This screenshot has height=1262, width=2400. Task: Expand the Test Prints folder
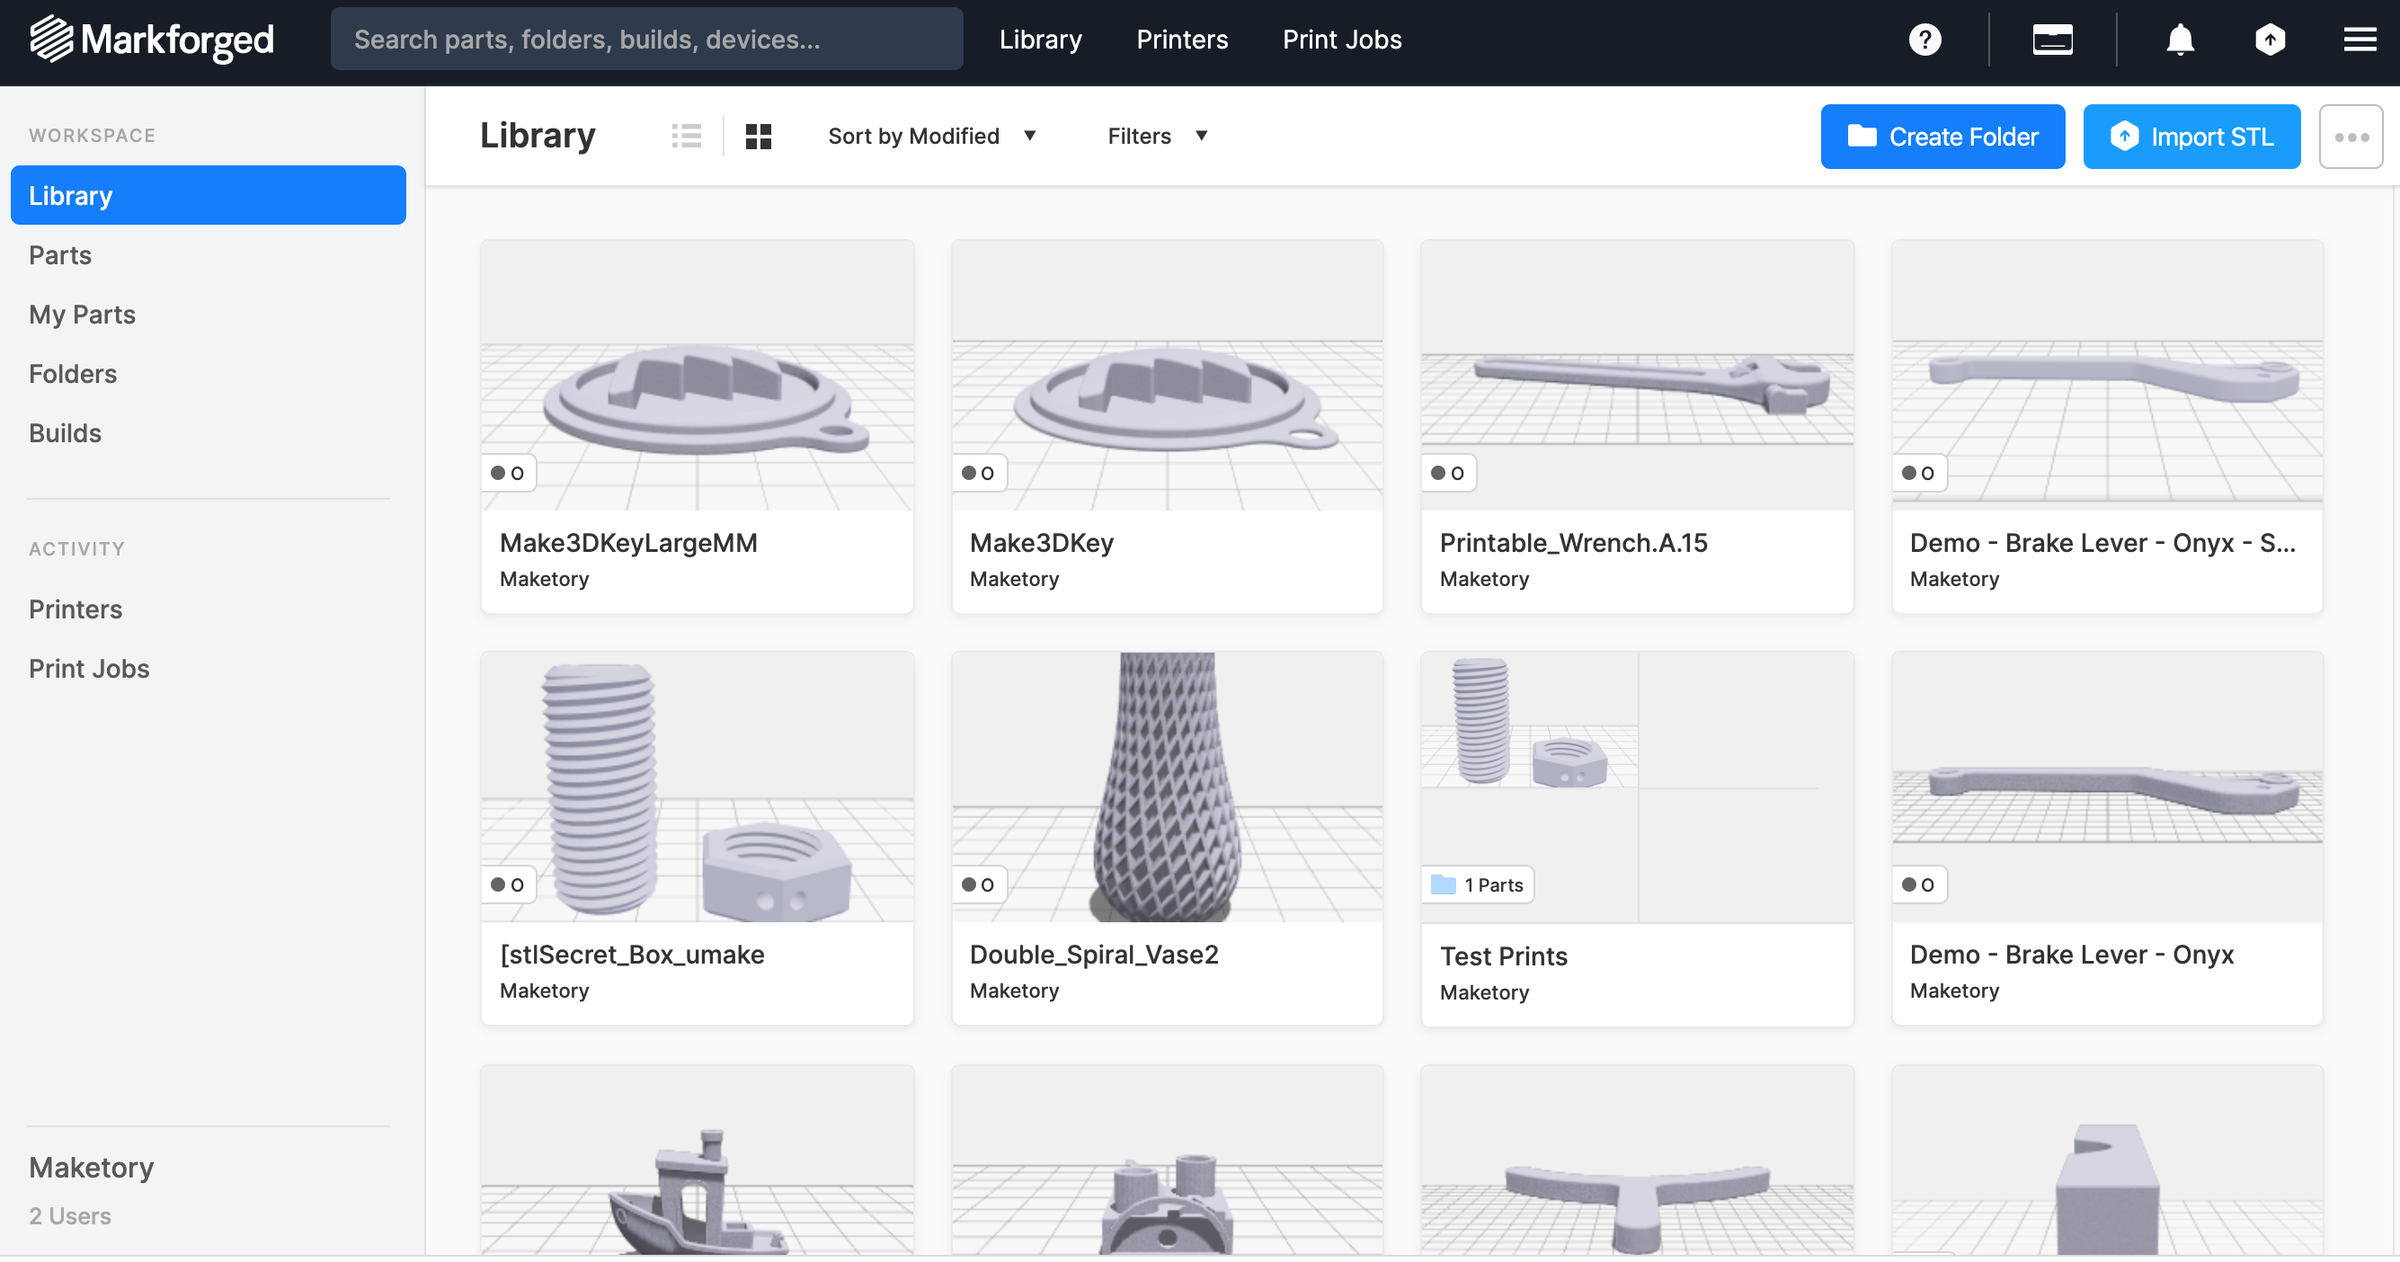tap(1477, 884)
